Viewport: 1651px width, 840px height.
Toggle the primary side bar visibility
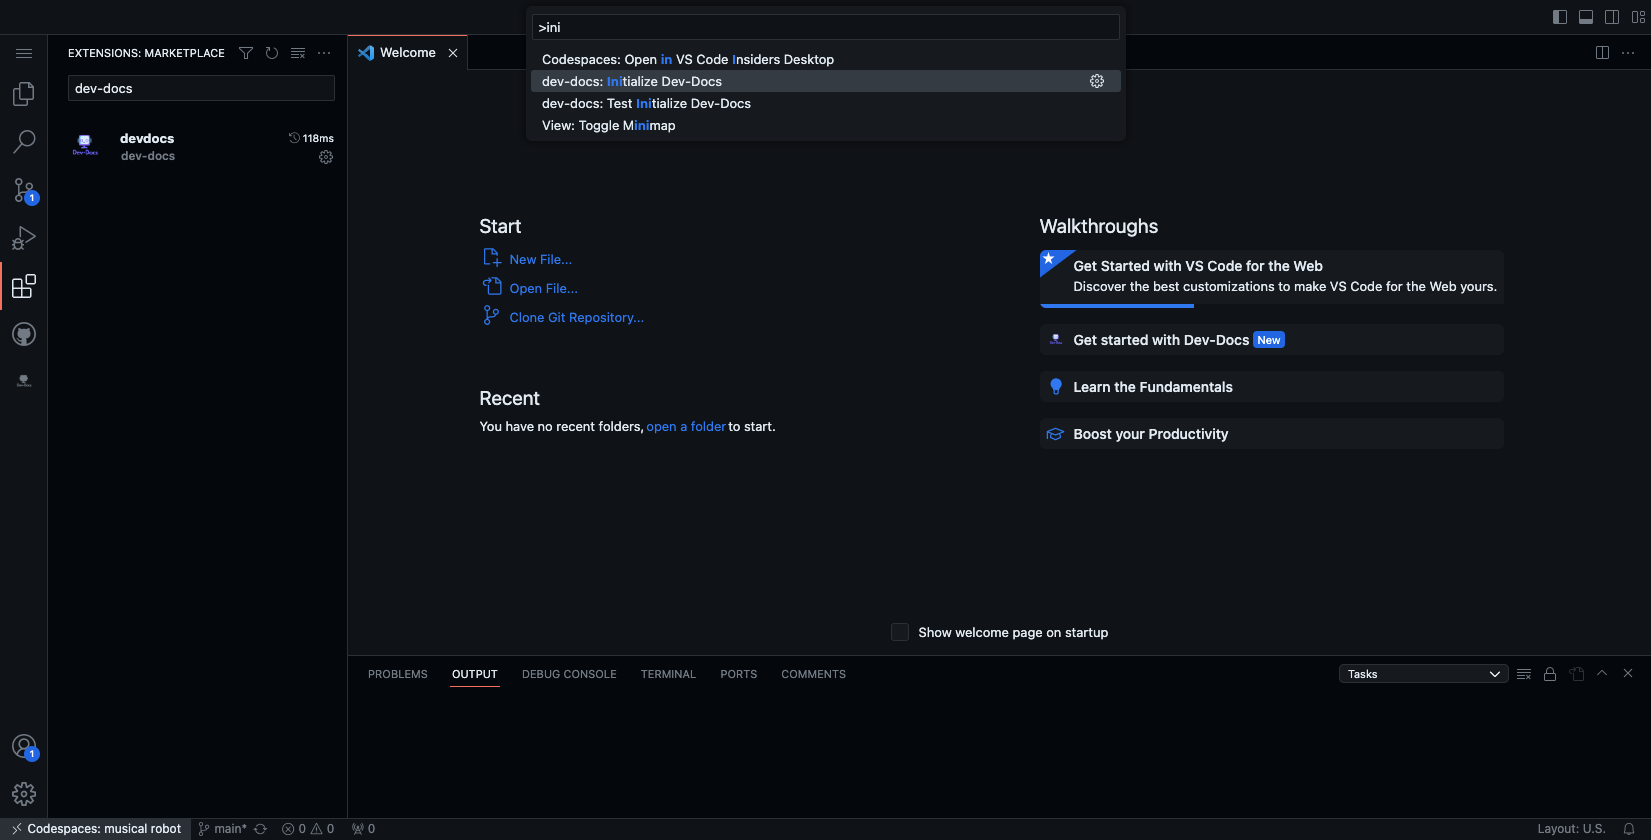tap(1559, 17)
